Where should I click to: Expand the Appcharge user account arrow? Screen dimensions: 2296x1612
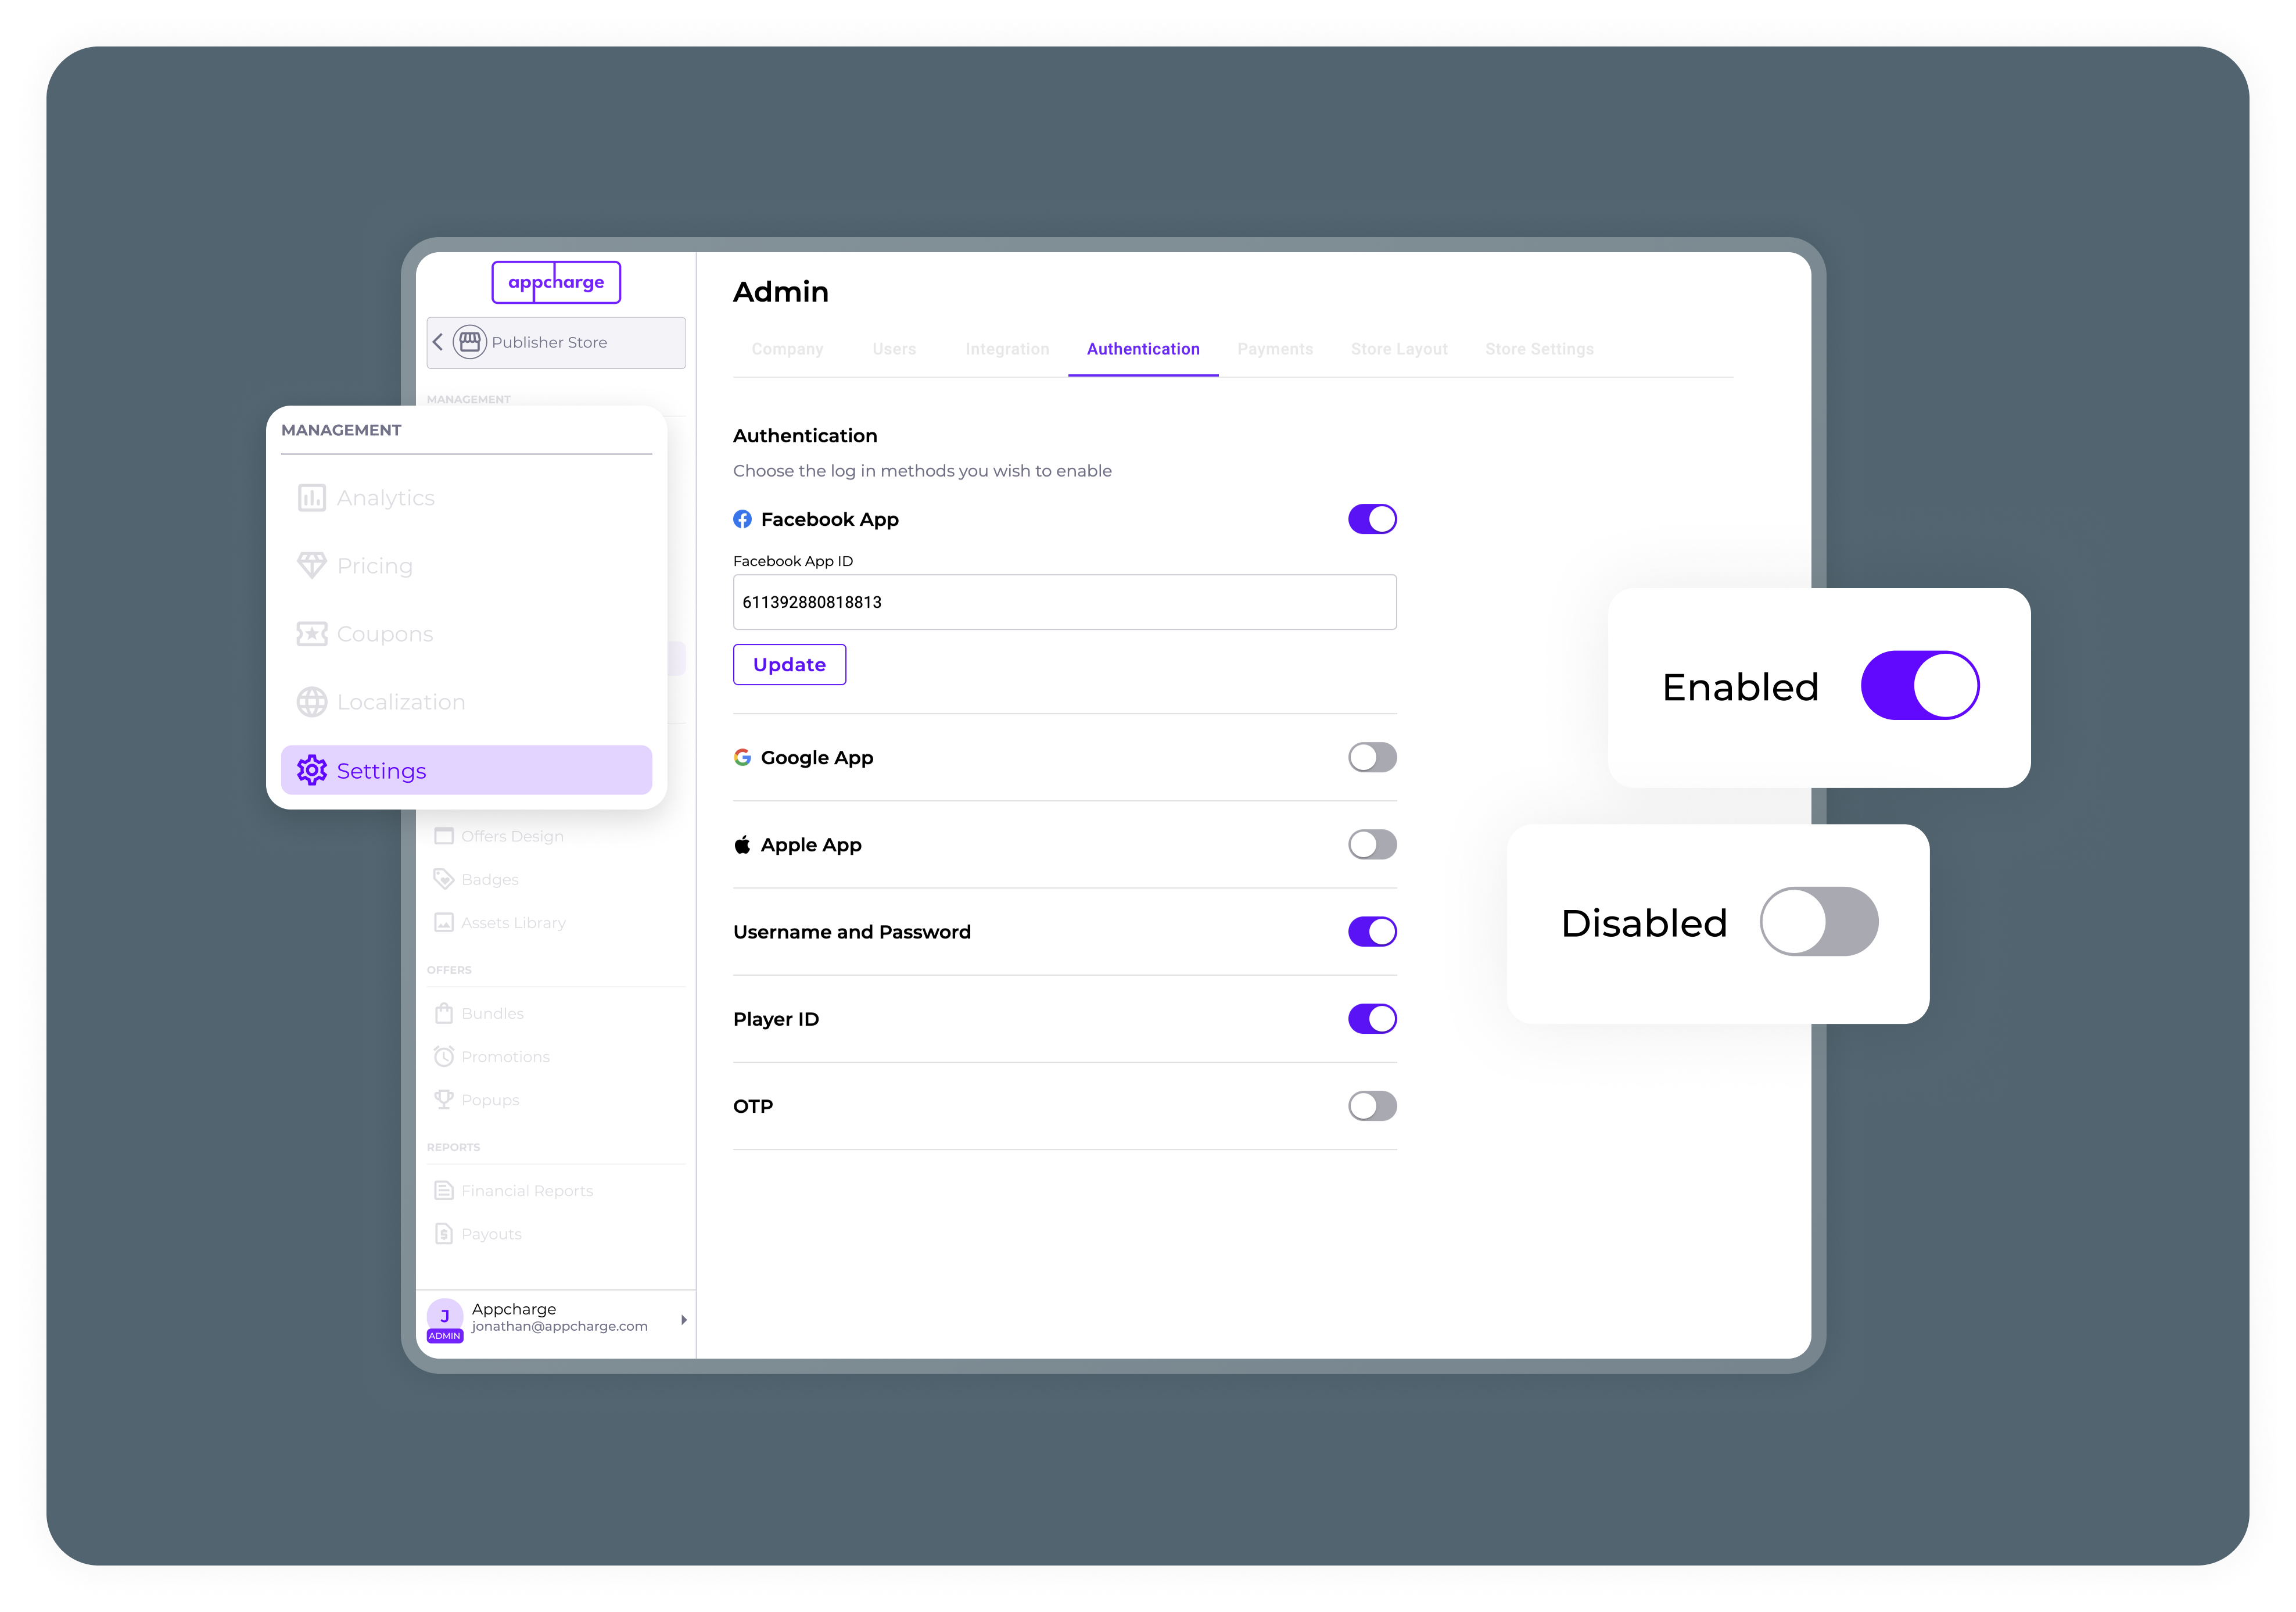(x=683, y=1320)
